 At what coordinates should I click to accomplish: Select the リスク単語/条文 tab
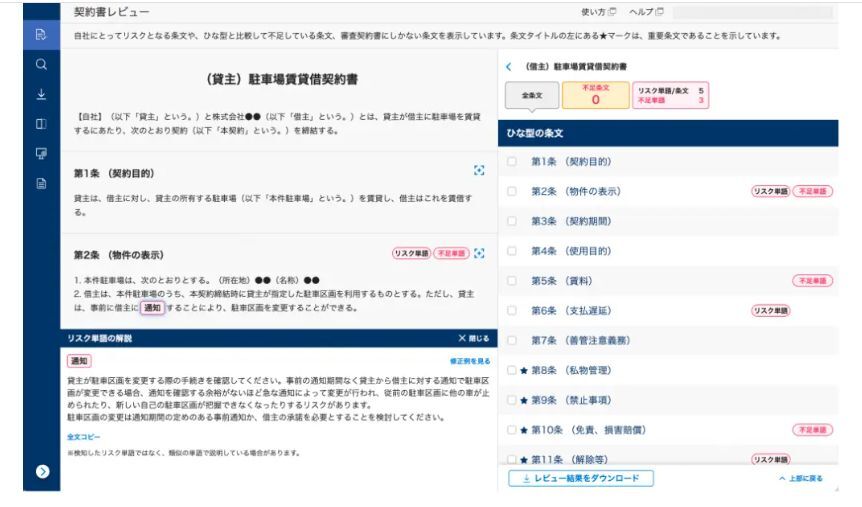click(x=670, y=95)
